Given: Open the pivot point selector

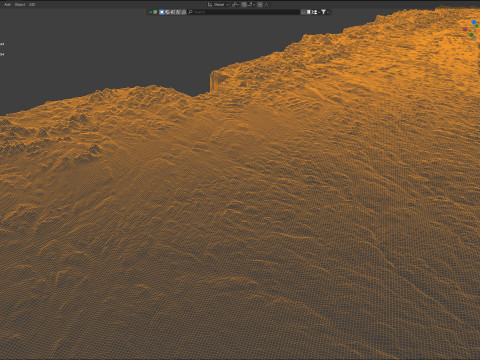Looking at the screenshot, I should [x=235, y=5].
